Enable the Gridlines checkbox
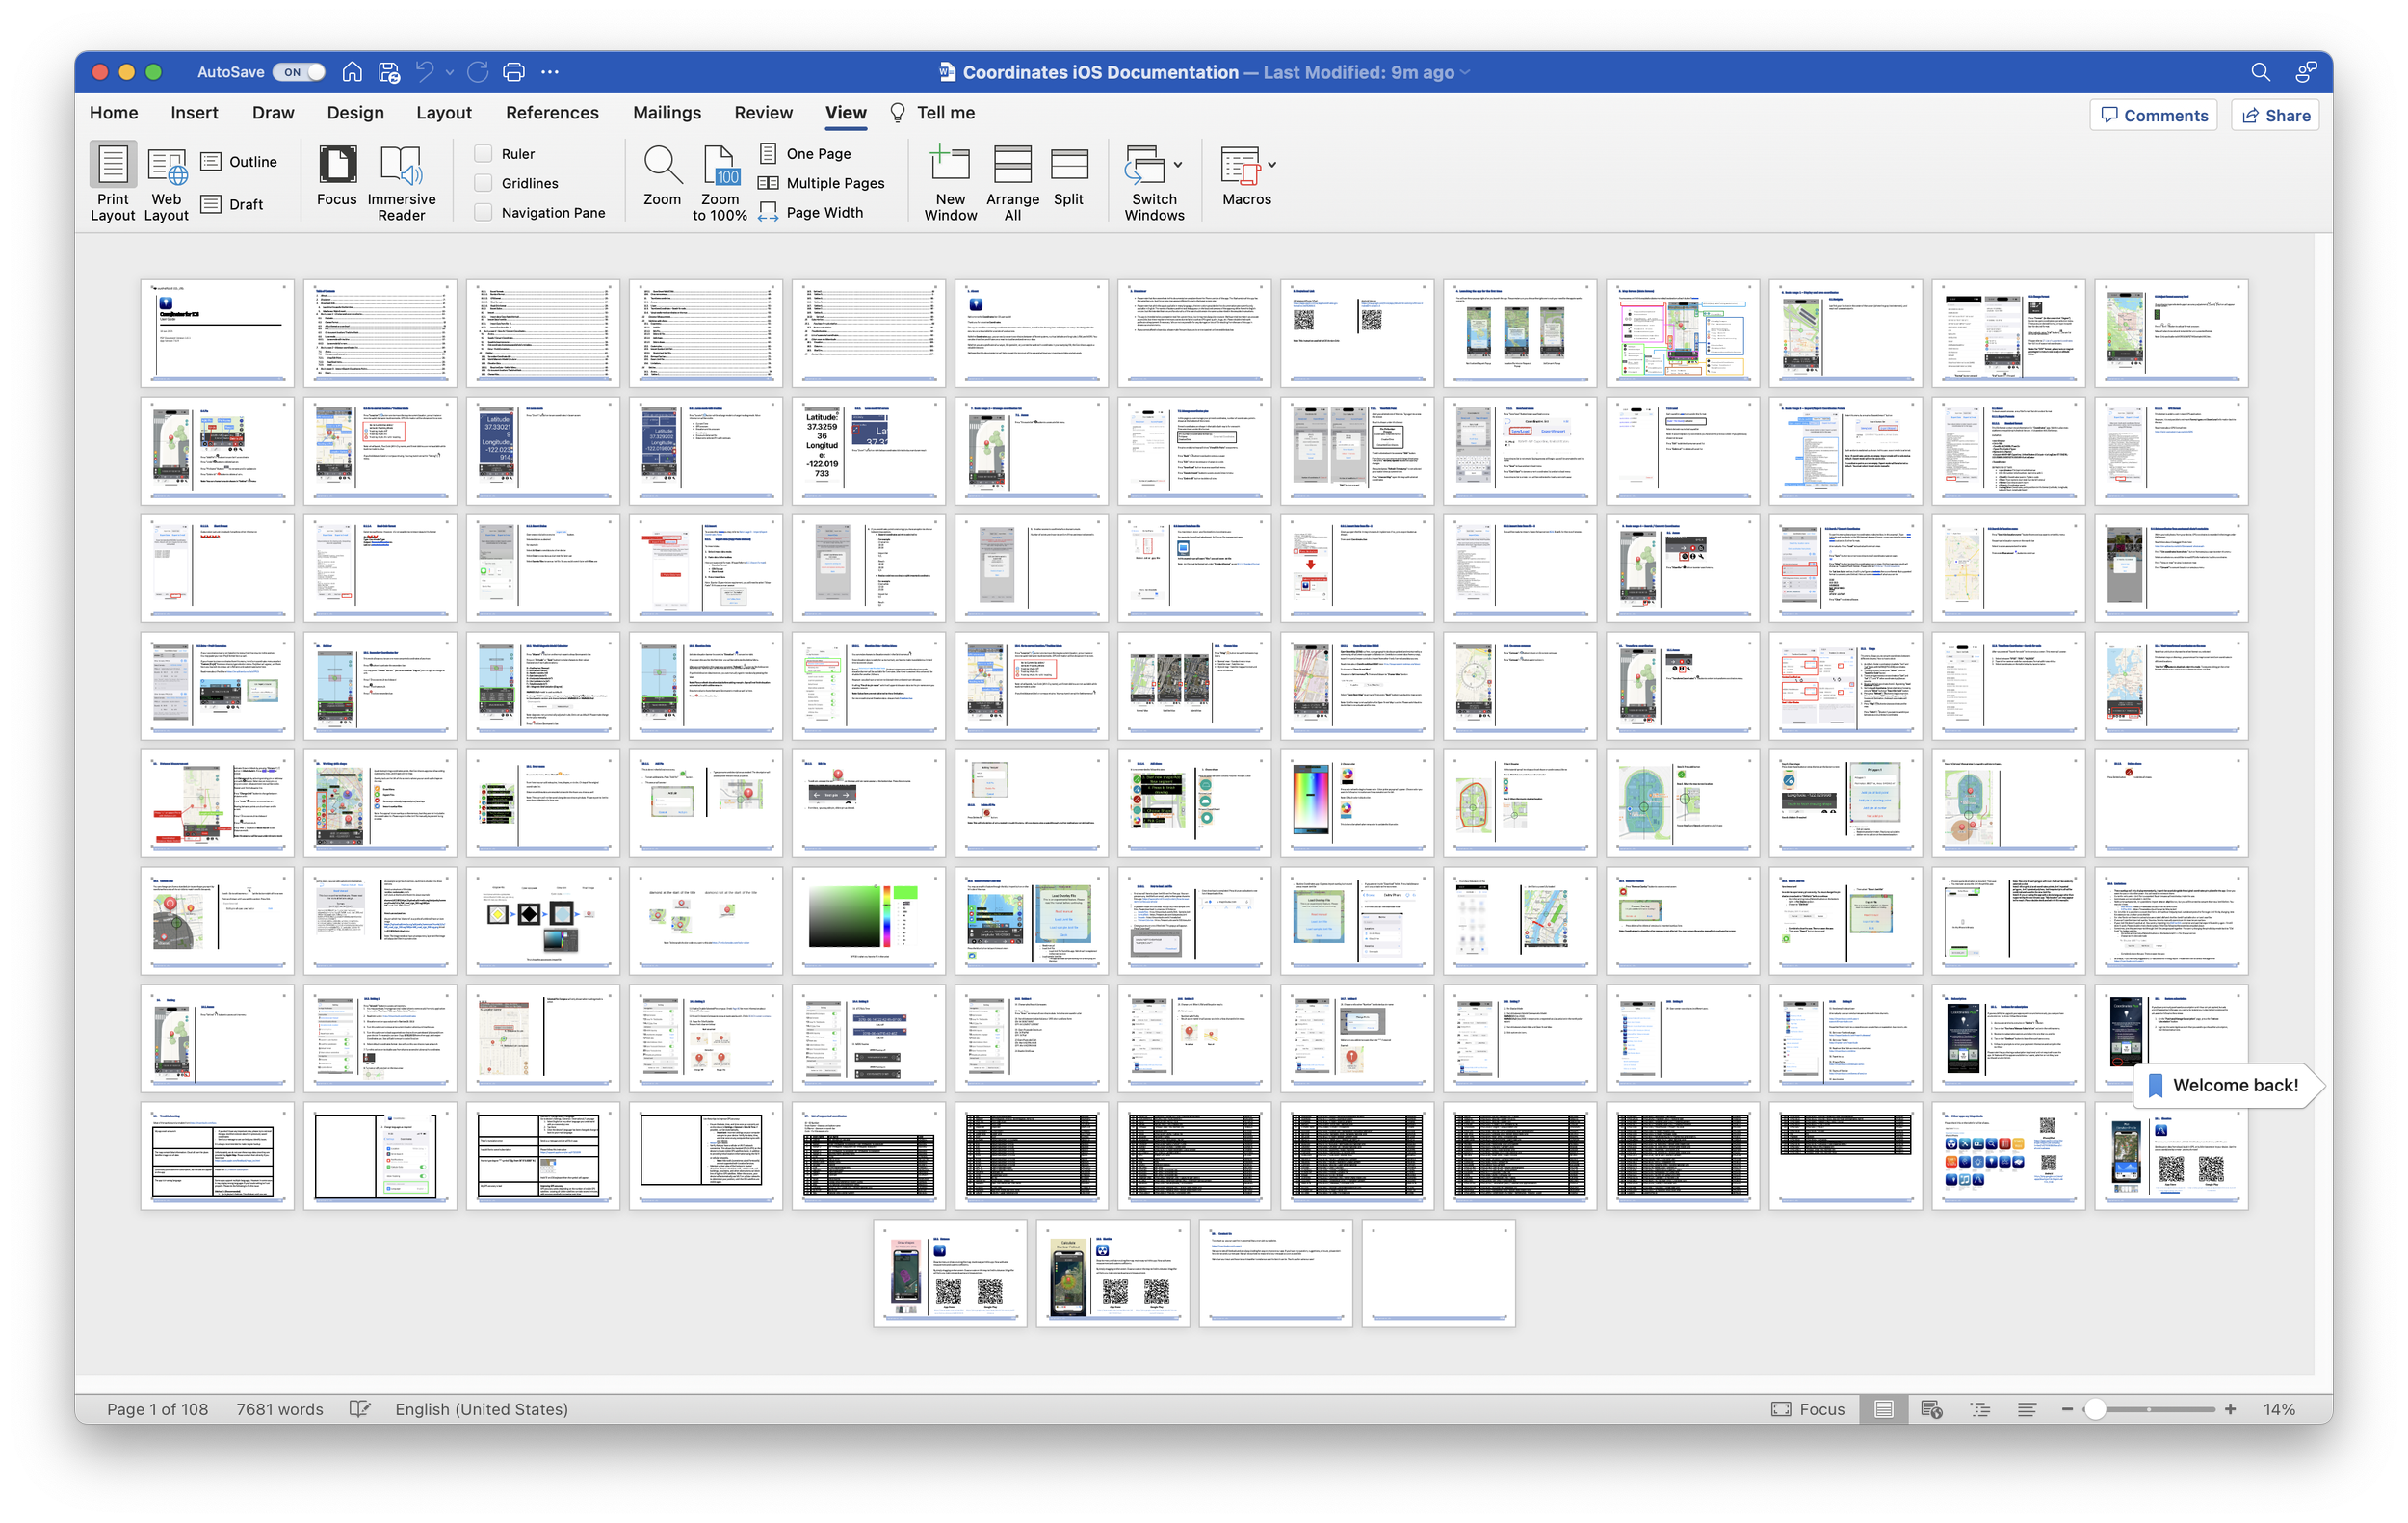 [x=484, y=183]
